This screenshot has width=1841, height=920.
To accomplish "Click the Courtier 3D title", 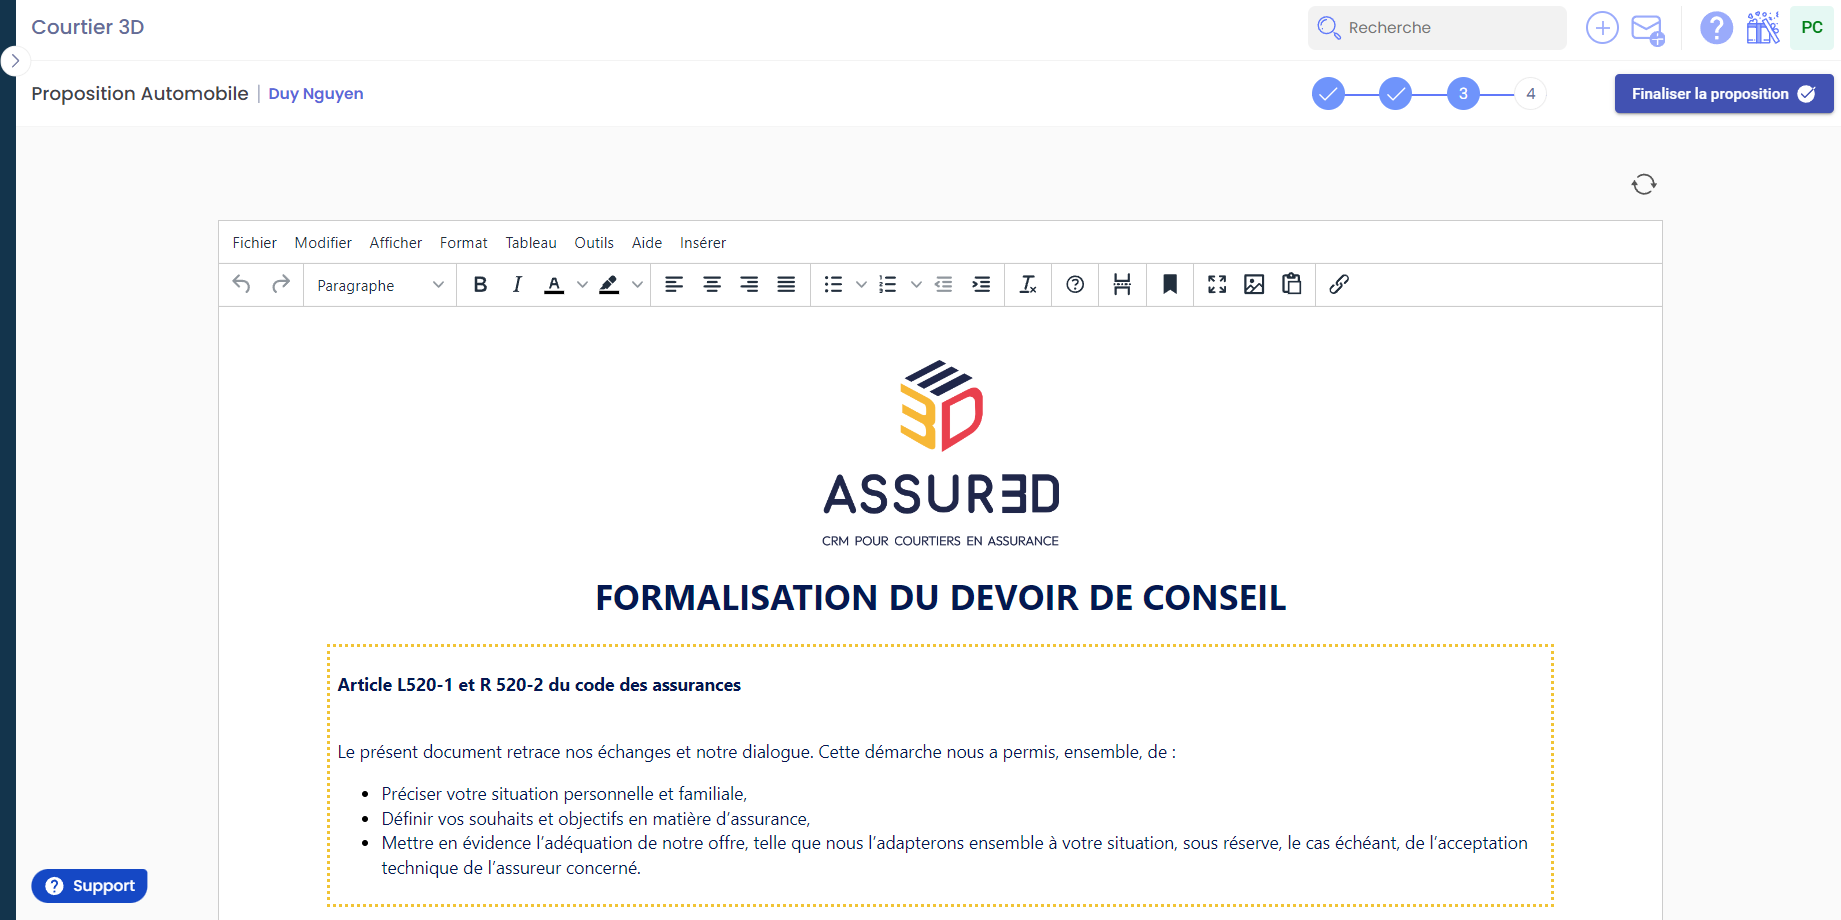I will [x=88, y=27].
